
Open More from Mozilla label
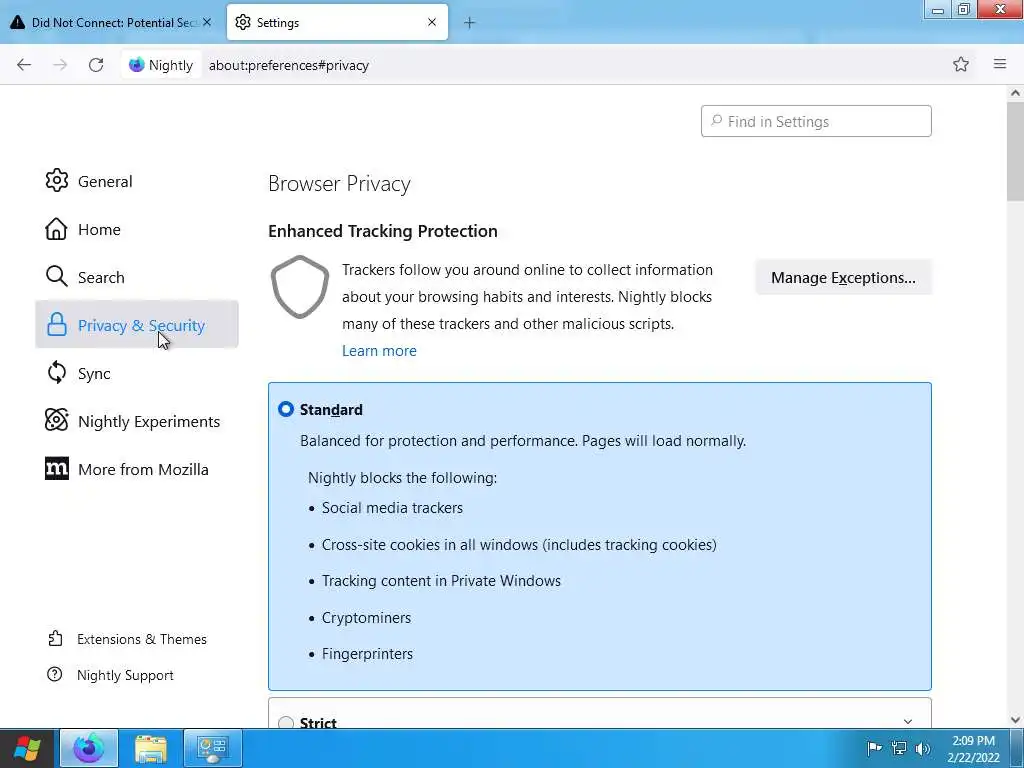tap(143, 470)
